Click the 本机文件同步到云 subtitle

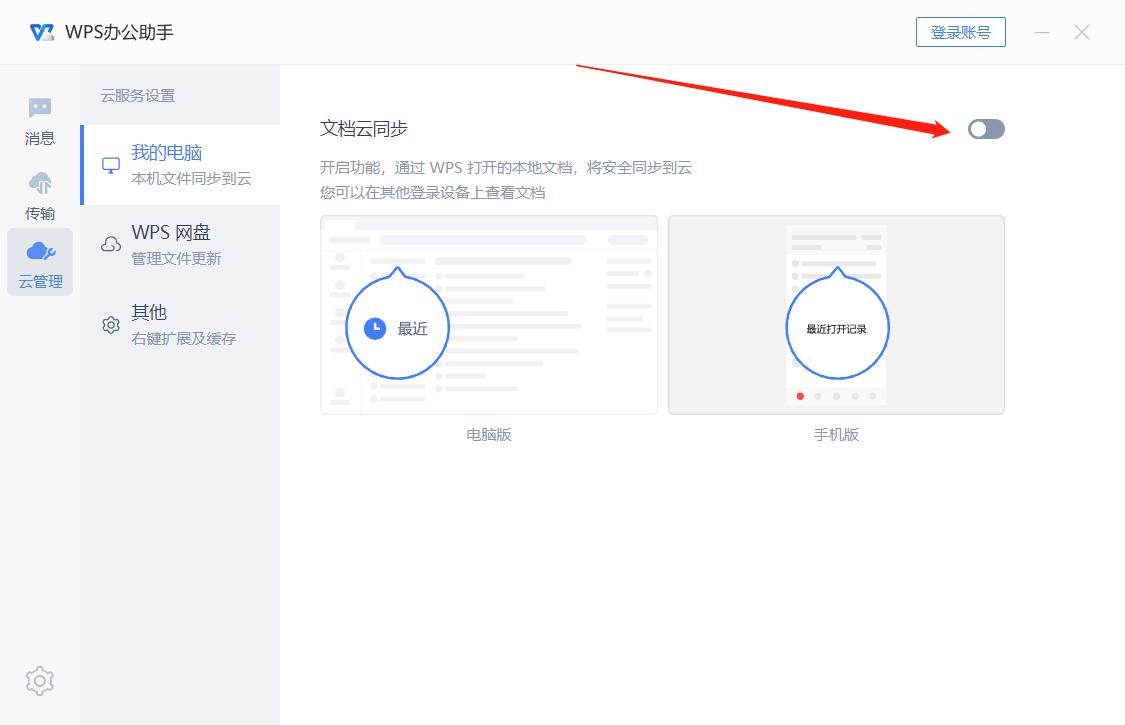[192, 179]
